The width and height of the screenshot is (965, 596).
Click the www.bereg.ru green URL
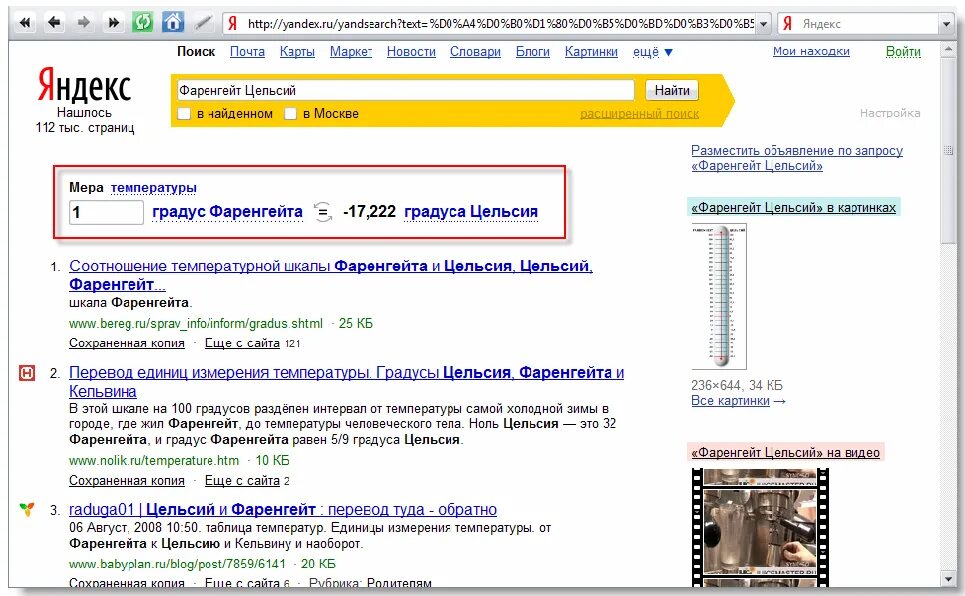pyautogui.click(x=196, y=323)
